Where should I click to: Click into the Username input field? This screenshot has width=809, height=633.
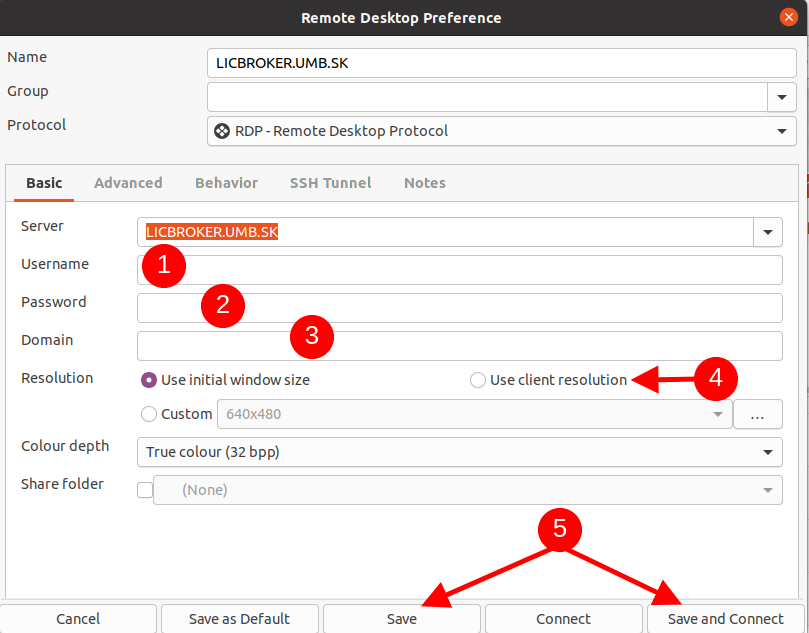pos(460,270)
